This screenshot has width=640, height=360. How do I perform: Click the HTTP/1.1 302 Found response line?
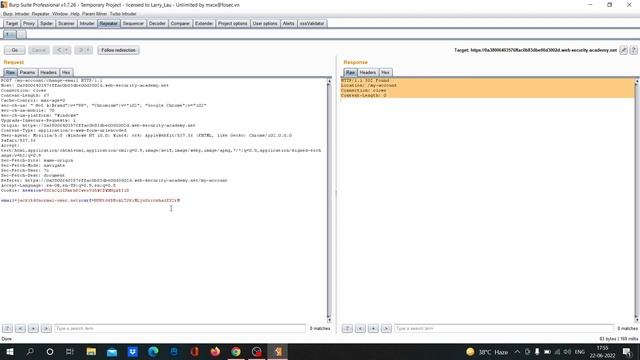tap(365, 80)
